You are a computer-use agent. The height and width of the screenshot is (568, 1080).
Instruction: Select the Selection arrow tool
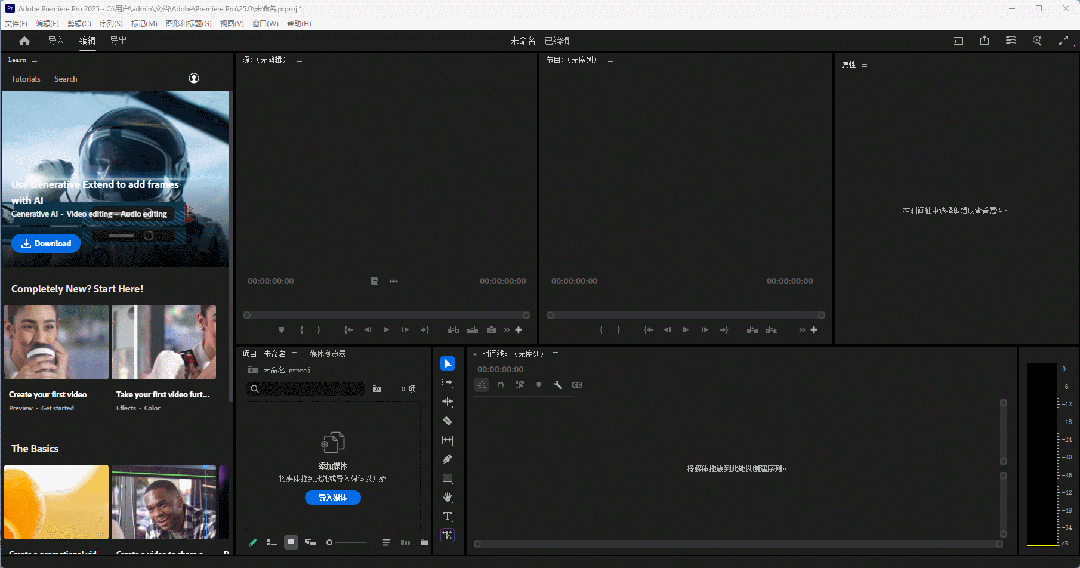click(x=447, y=364)
